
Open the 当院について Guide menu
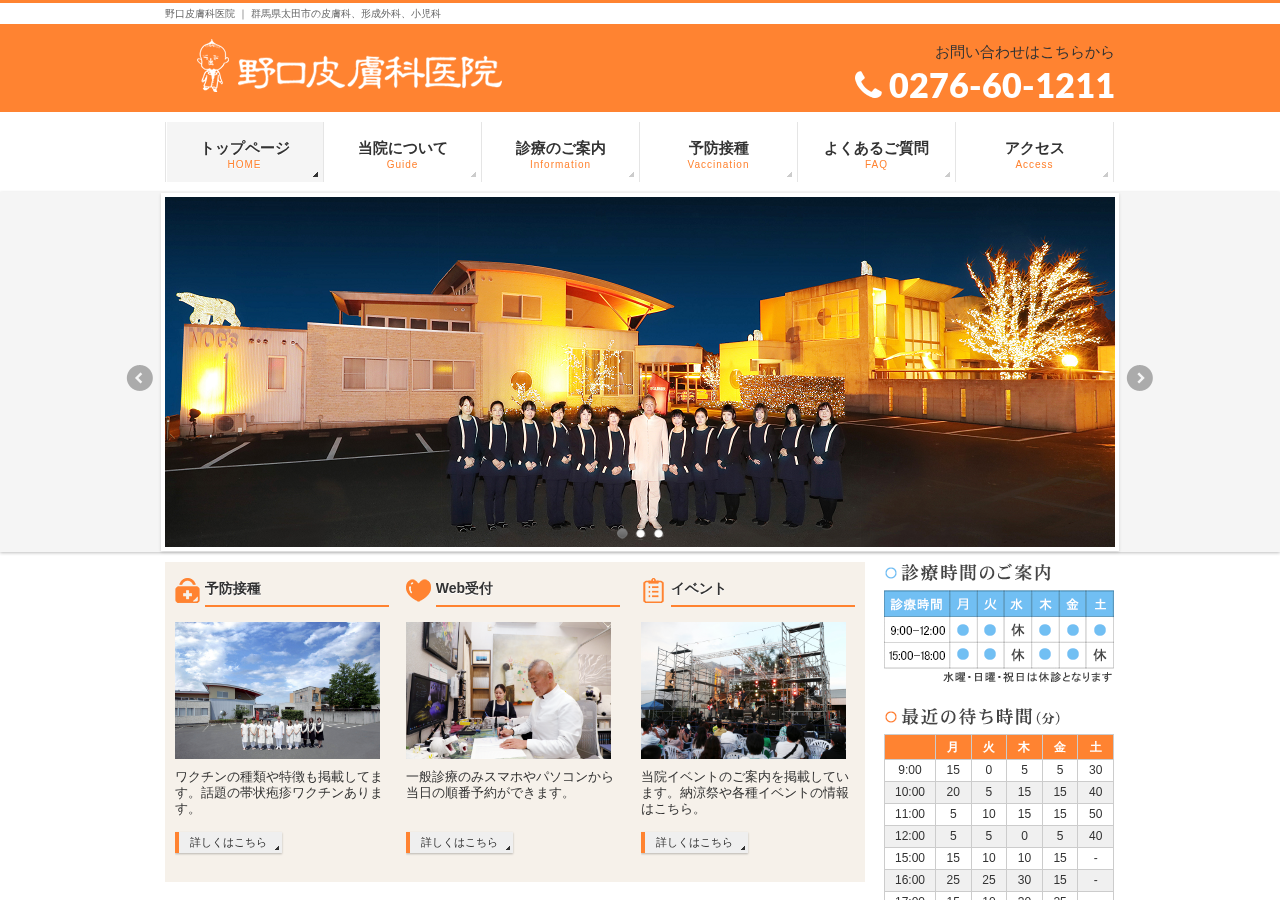pyautogui.click(x=402, y=152)
